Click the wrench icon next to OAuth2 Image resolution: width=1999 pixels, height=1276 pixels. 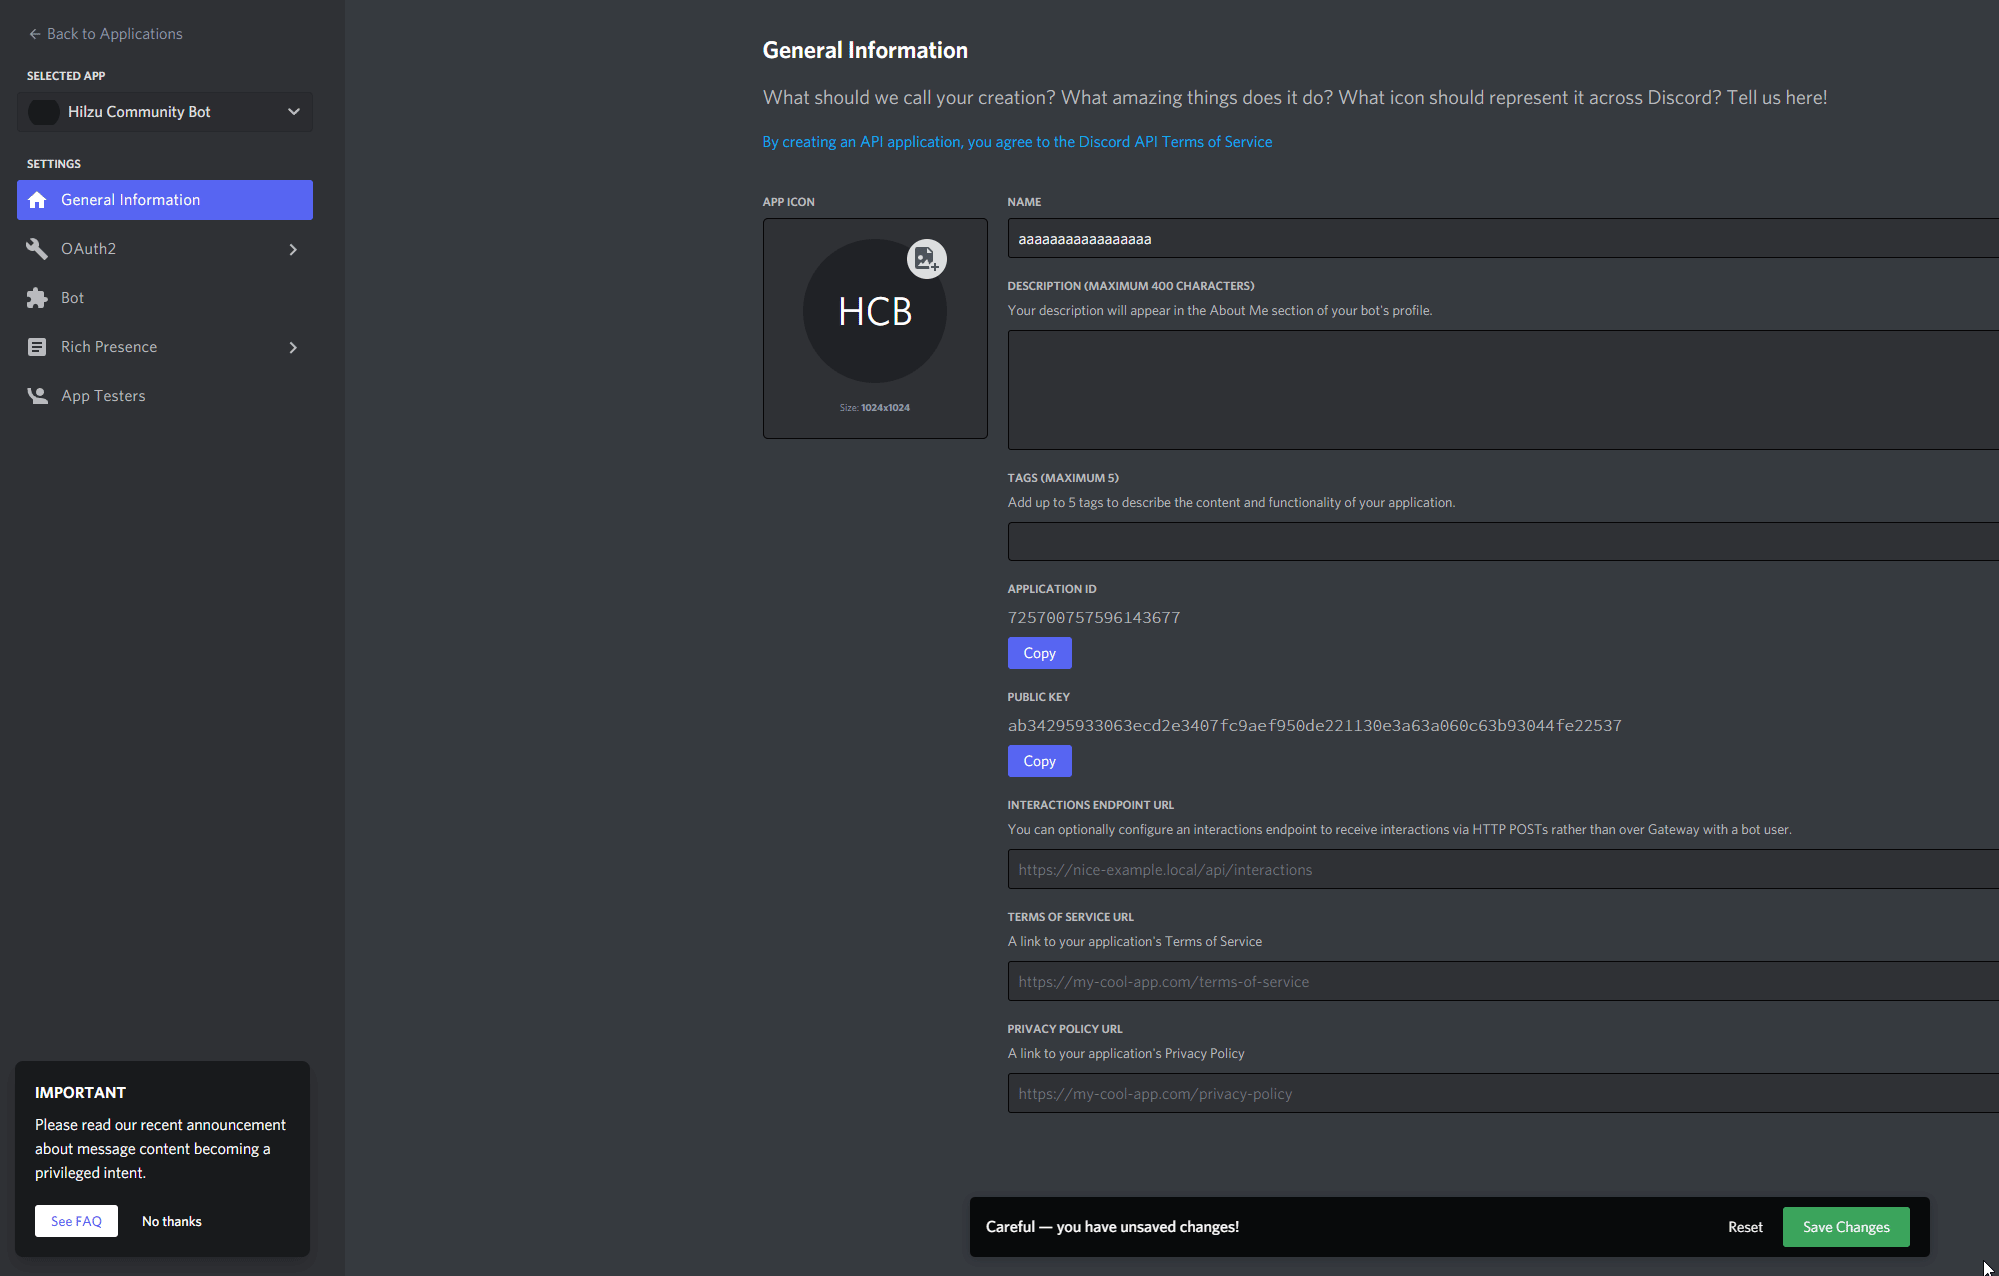37,248
